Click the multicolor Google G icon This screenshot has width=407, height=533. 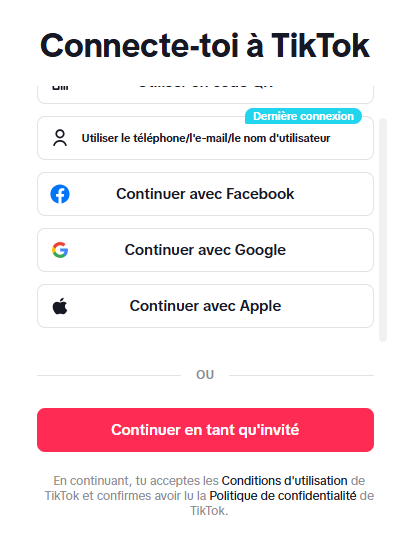(60, 250)
